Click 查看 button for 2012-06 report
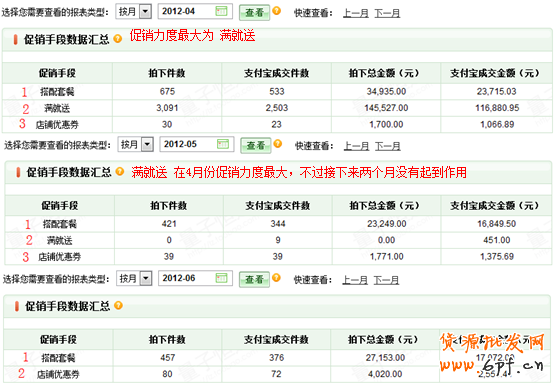This screenshot has height=387, width=554. (x=254, y=279)
